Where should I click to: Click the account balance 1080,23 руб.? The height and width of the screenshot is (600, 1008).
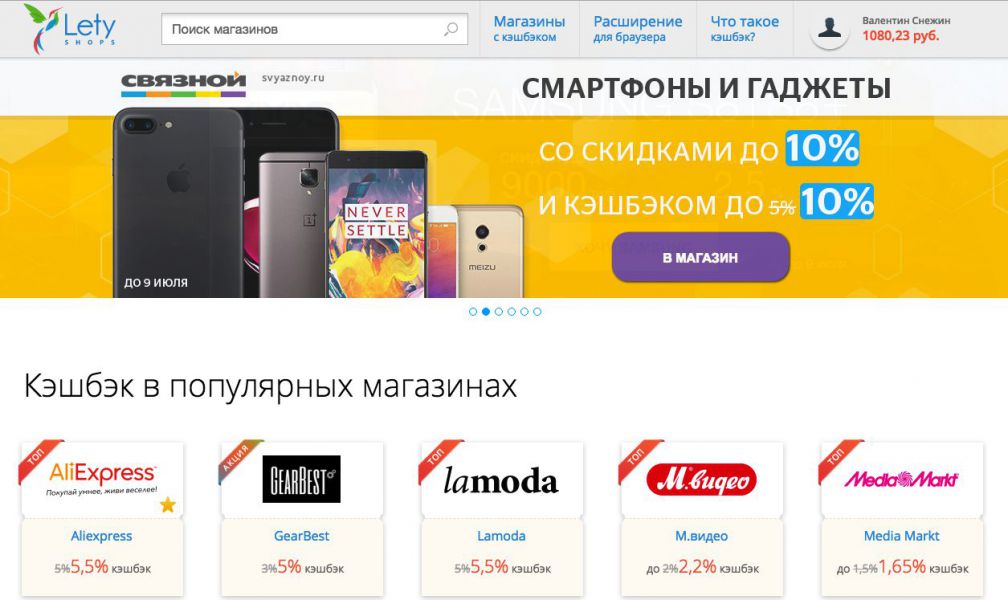pyautogui.click(x=901, y=36)
